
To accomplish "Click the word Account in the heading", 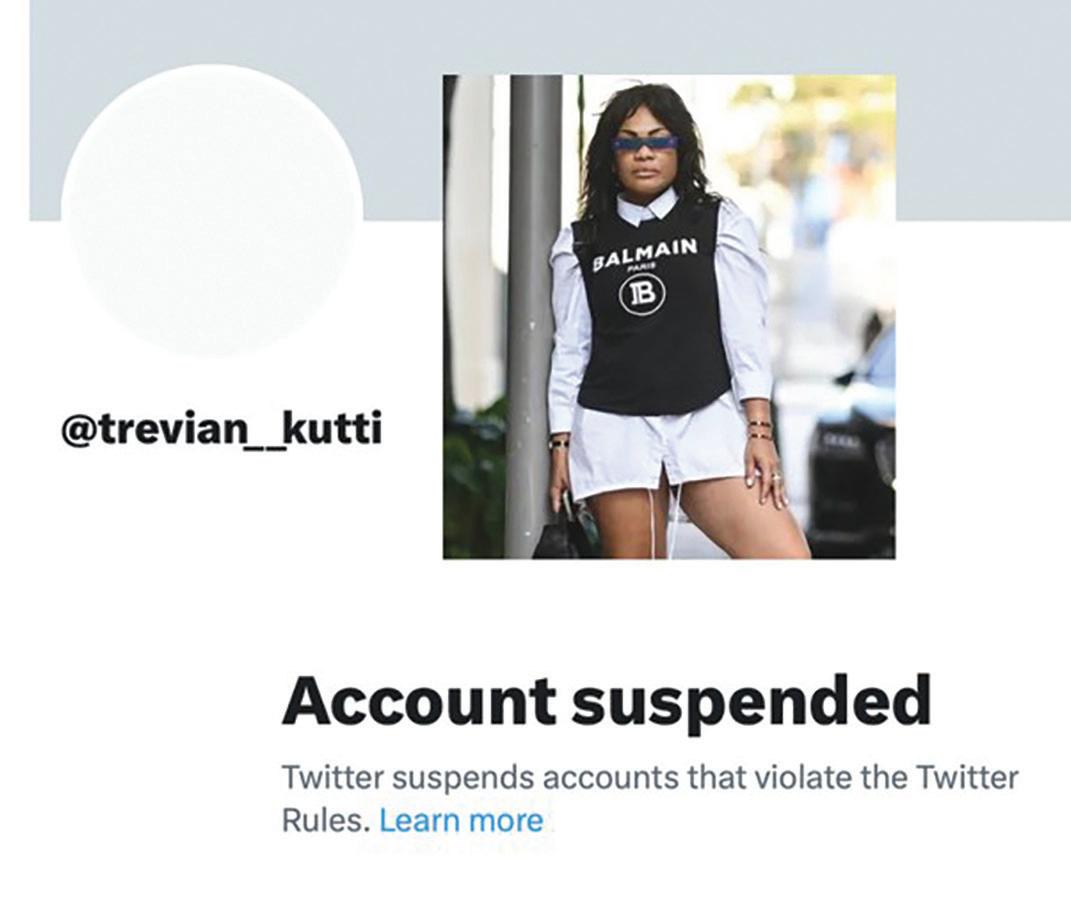I will [x=419, y=701].
